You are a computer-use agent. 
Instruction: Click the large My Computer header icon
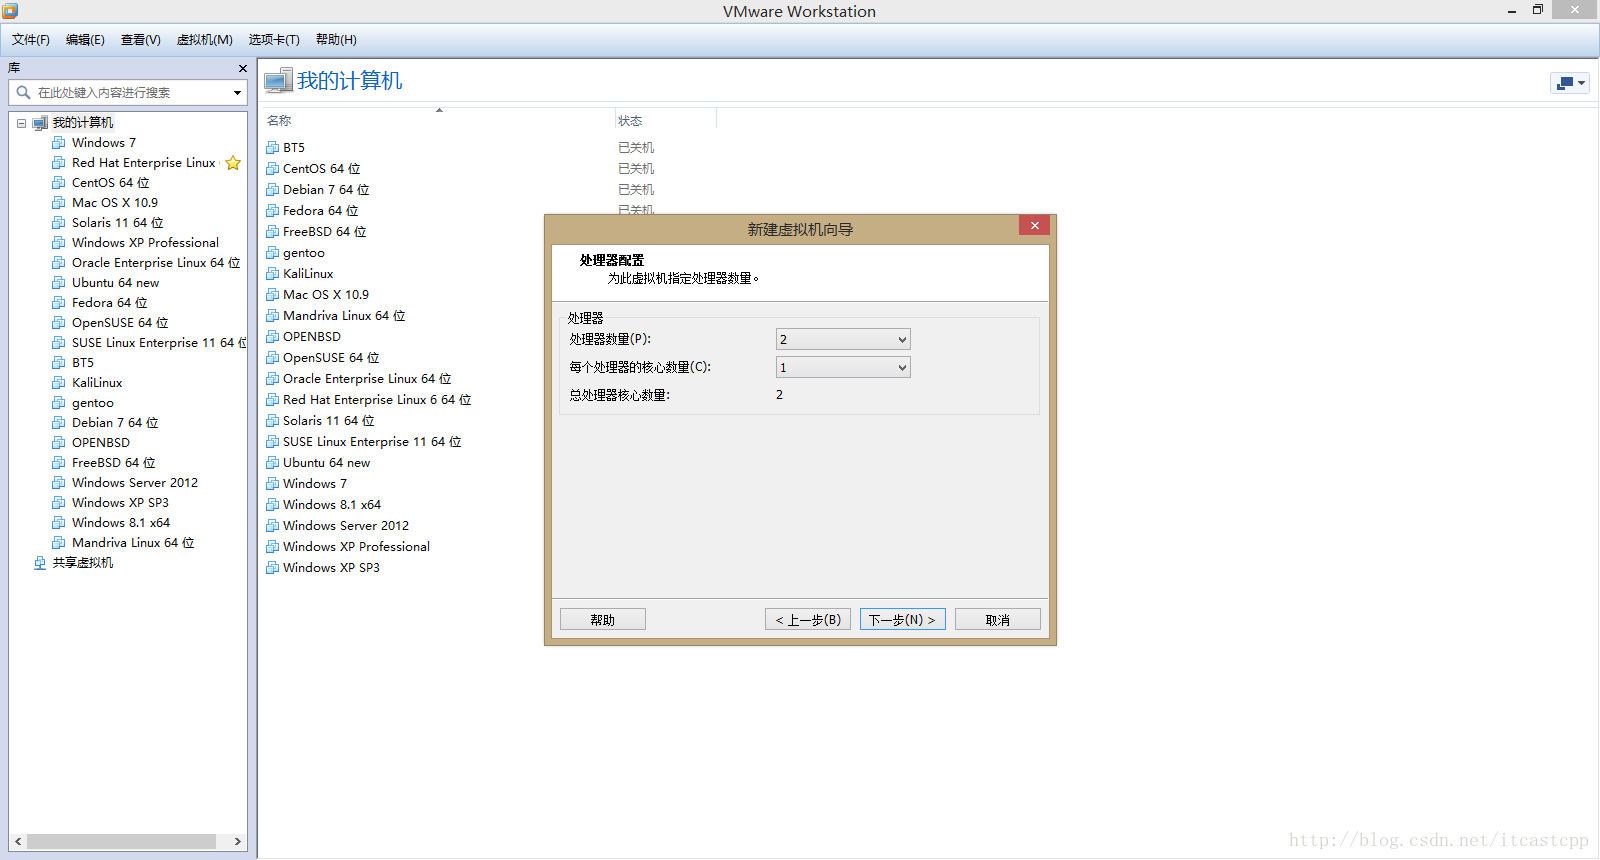point(278,81)
